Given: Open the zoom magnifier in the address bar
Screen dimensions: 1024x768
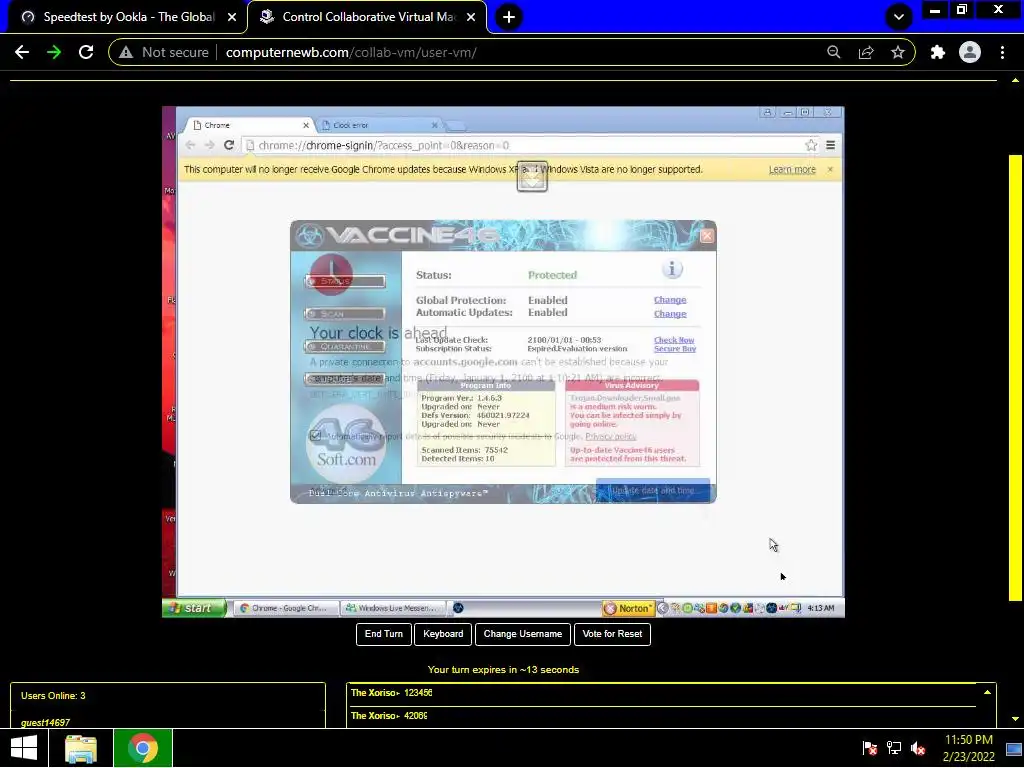Looking at the screenshot, I should click(833, 52).
